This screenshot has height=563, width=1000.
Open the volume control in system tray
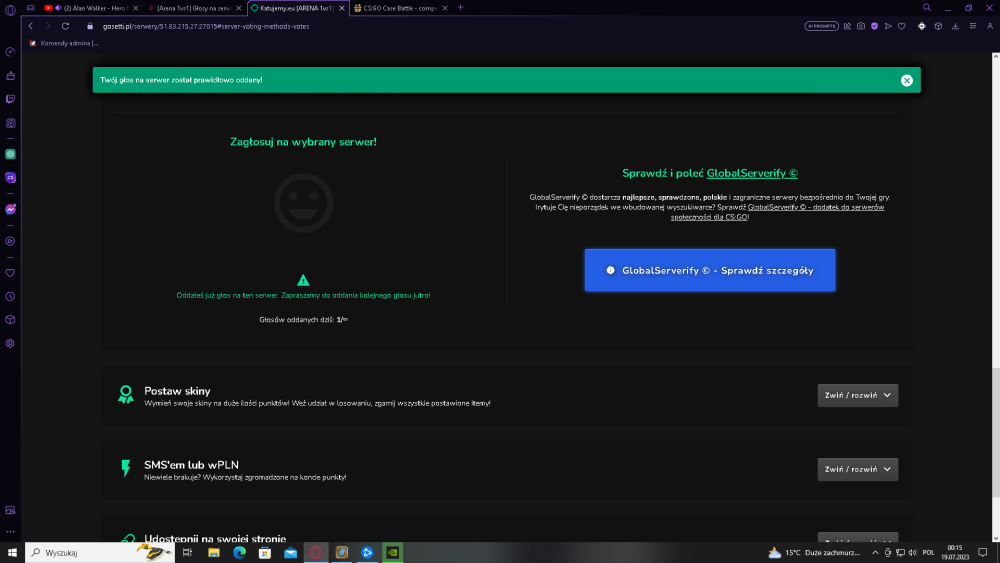pos(912,552)
